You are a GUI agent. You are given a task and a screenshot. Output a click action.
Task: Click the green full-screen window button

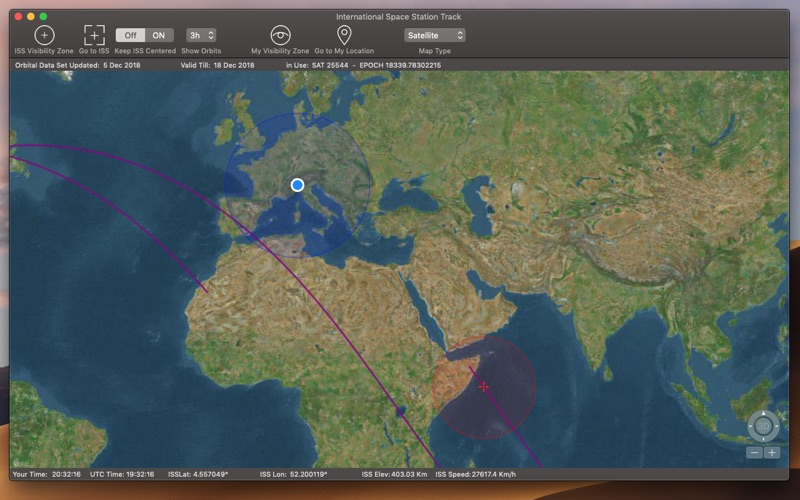tap(43, 17)
